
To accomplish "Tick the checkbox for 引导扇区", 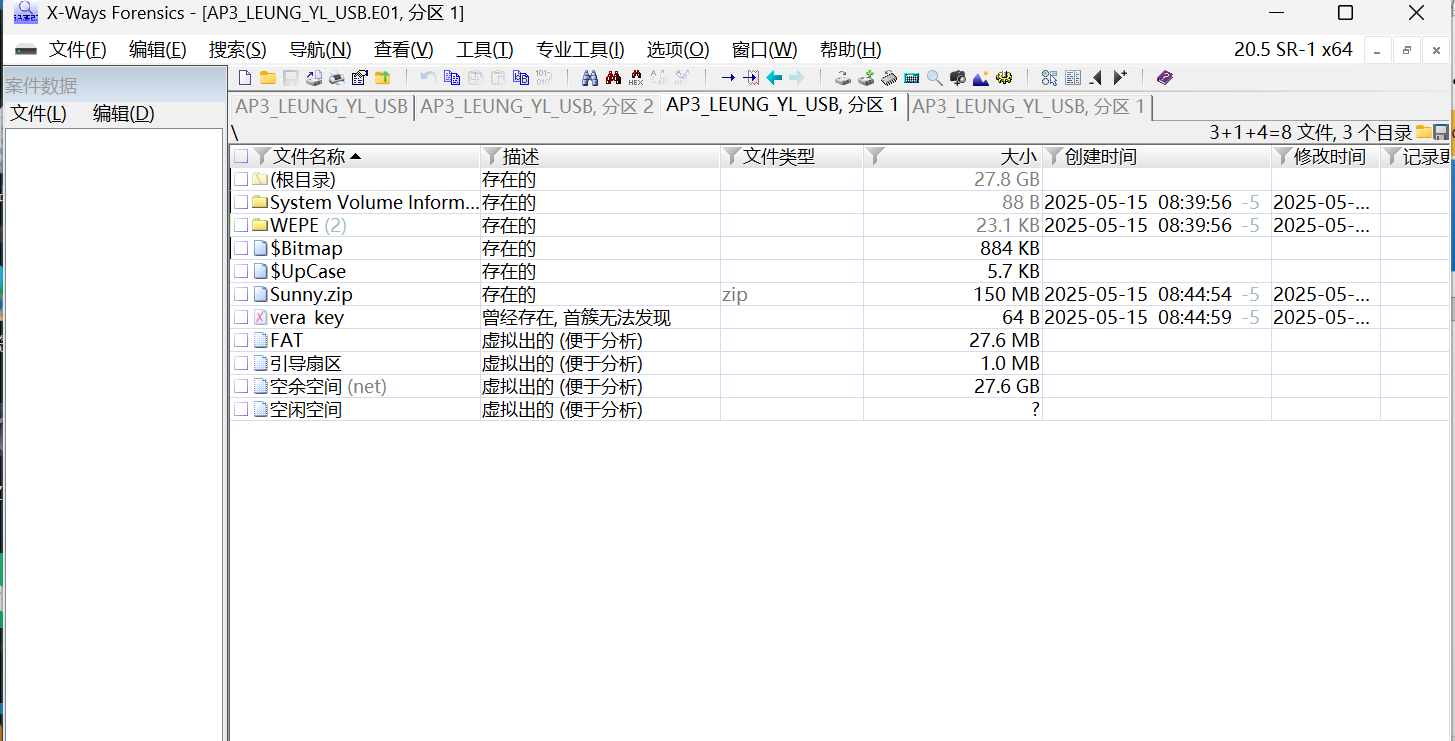I will pos(241,363).
